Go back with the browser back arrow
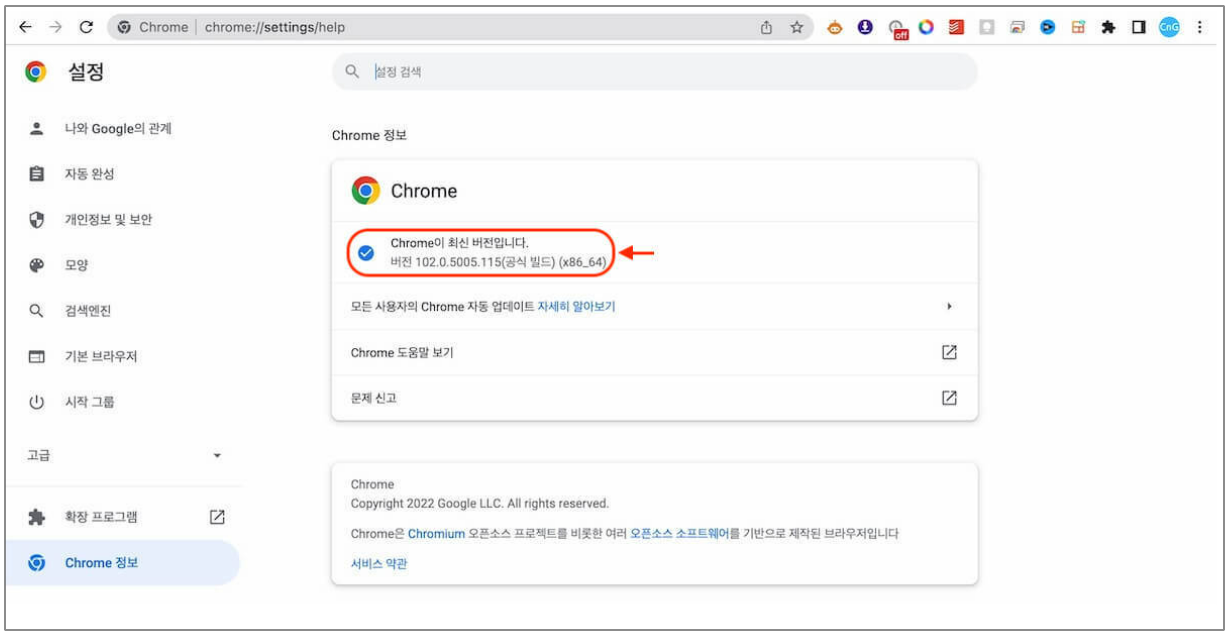Image resolution: width=1228 pixels, height=633 pixels. (25, 27)
